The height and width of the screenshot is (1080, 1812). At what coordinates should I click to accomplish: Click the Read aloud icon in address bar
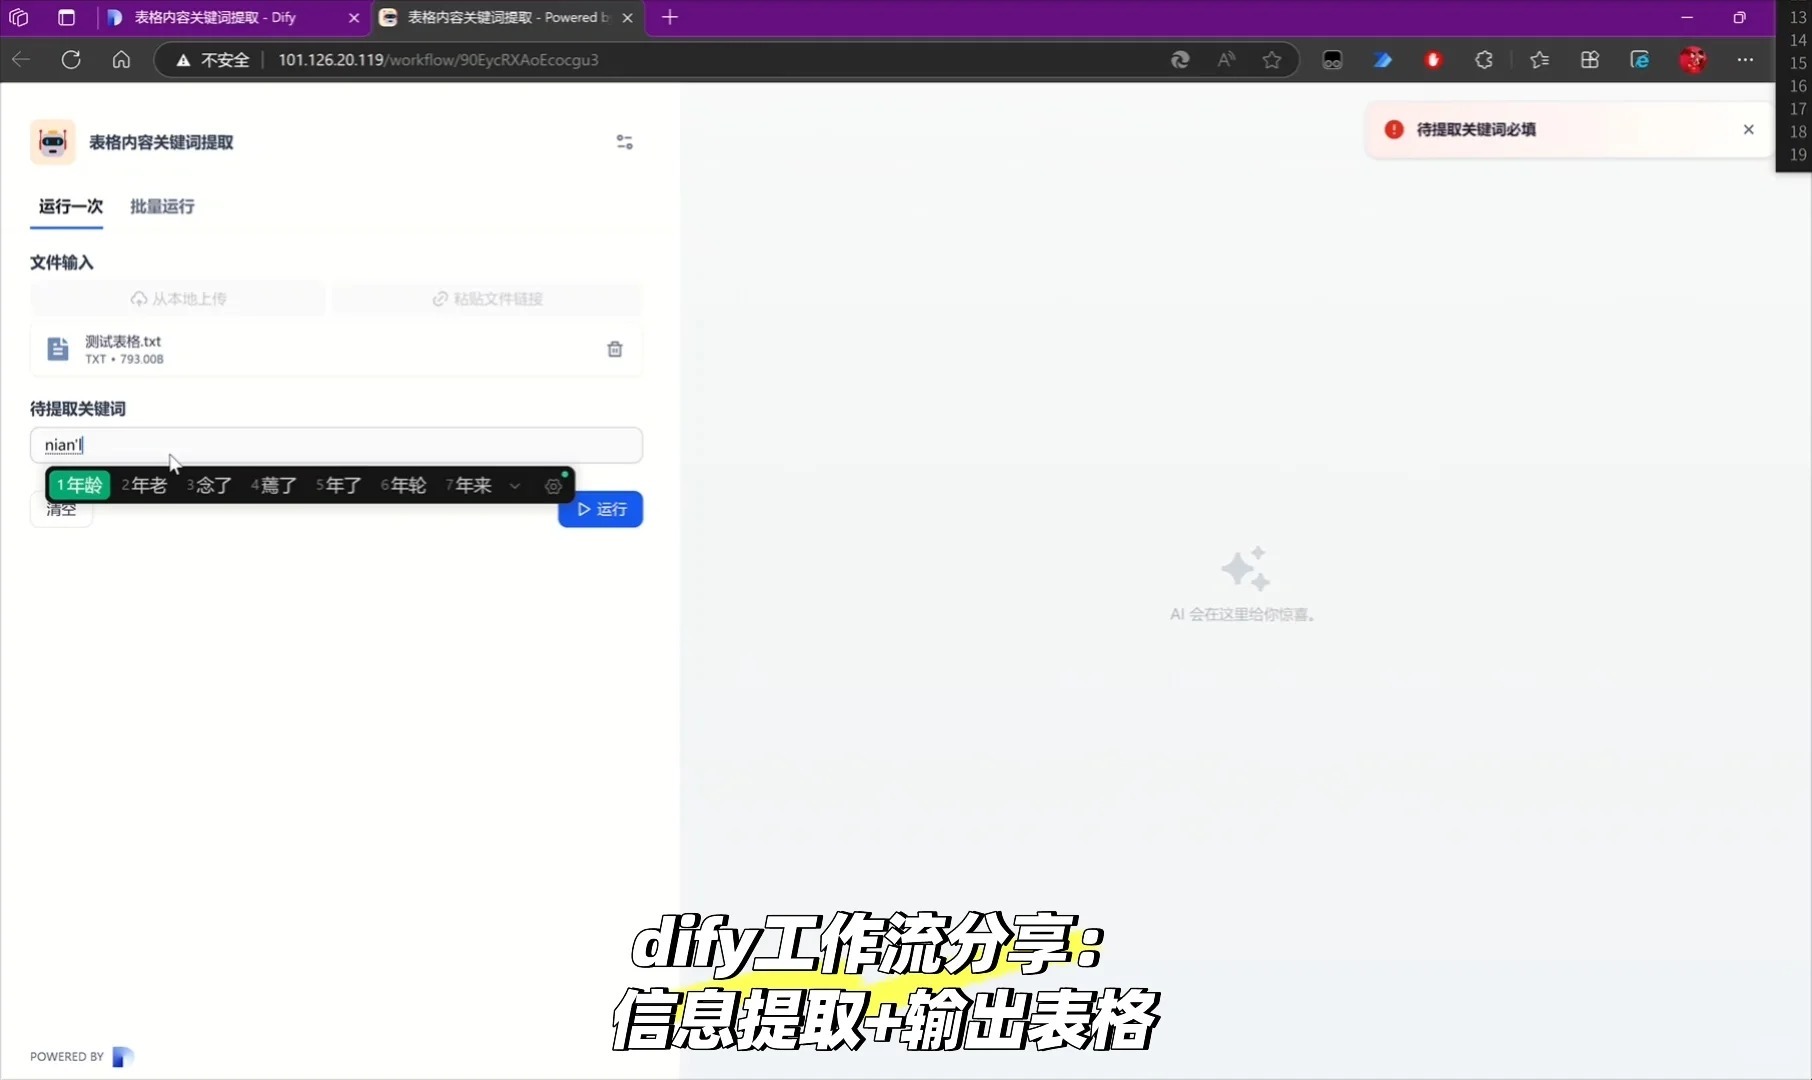coord(1225,60)
